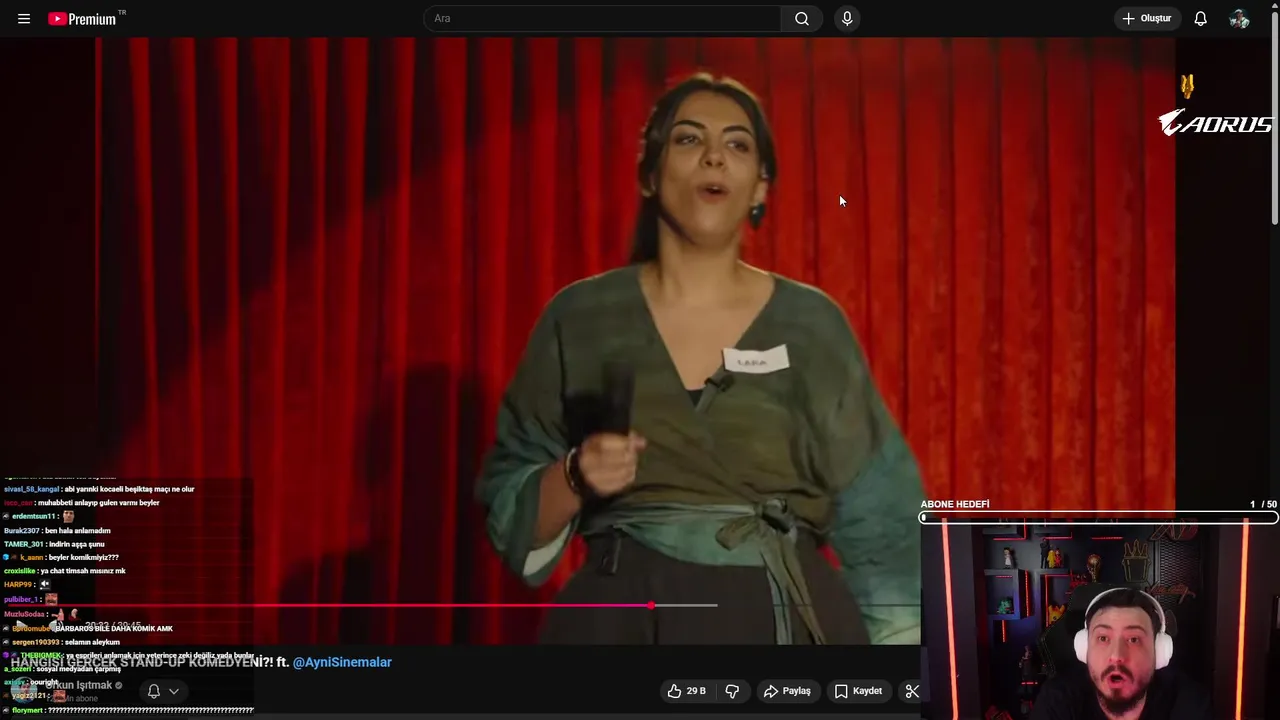Share the video via 'Paylaş'
The width and height of the screenshot is (1280, 720).
[x=787, y=691]
